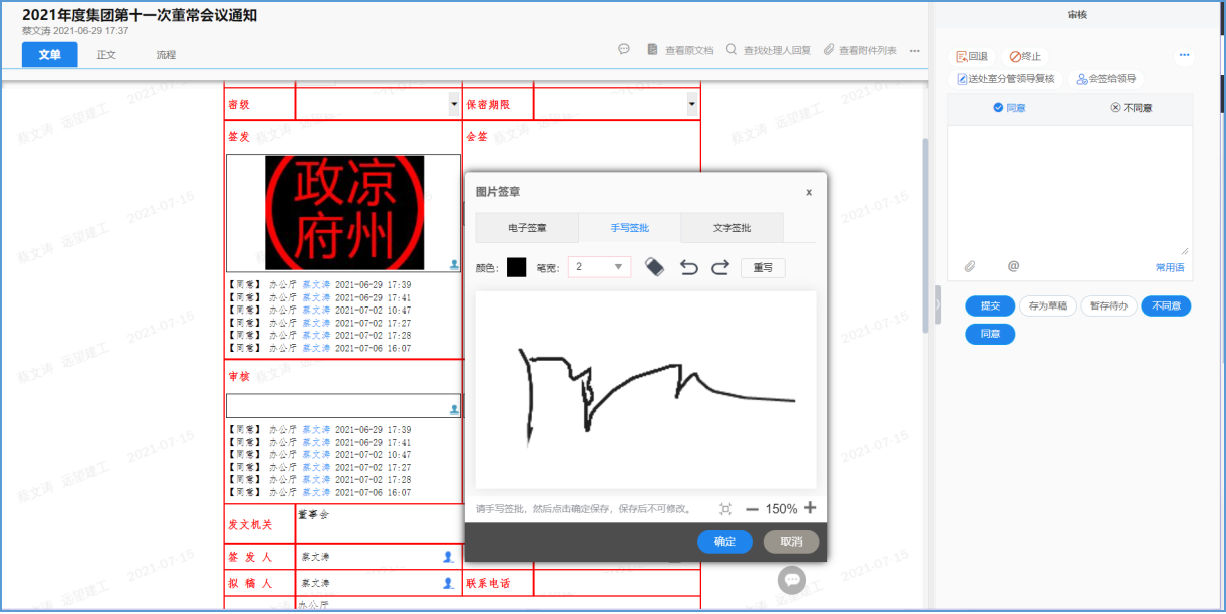The height and width of the screenshot is (614, 1226).
Task: Click on the handwriting signature canvas
Action: pos(646,389)
